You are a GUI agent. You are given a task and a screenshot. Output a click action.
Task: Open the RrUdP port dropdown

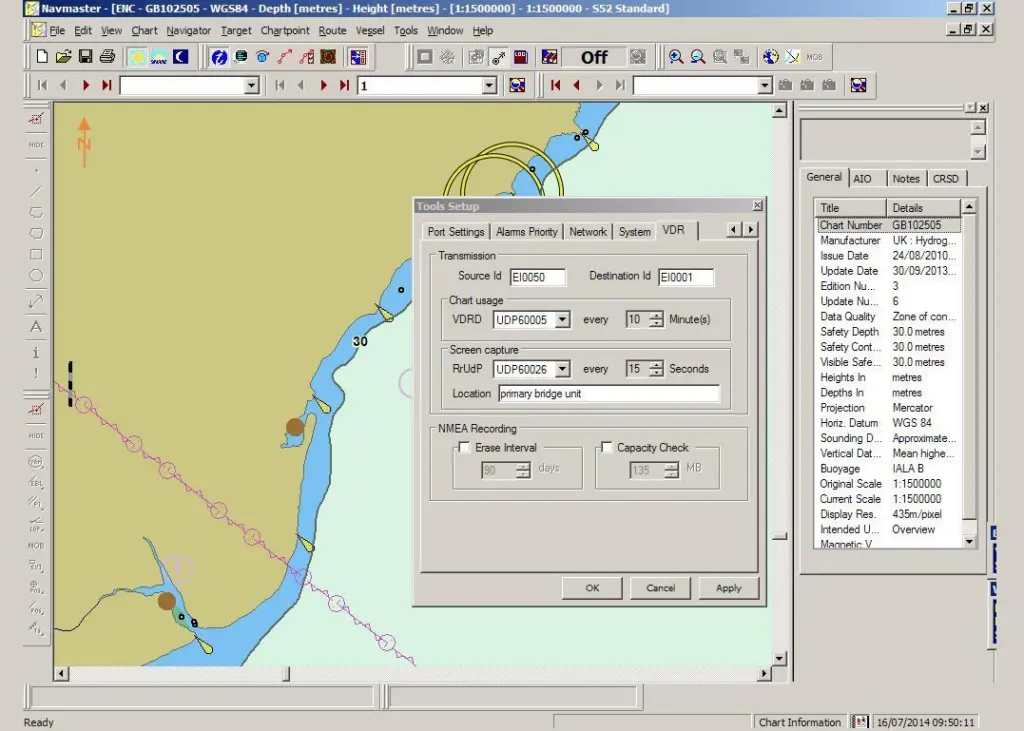(562, 369)
